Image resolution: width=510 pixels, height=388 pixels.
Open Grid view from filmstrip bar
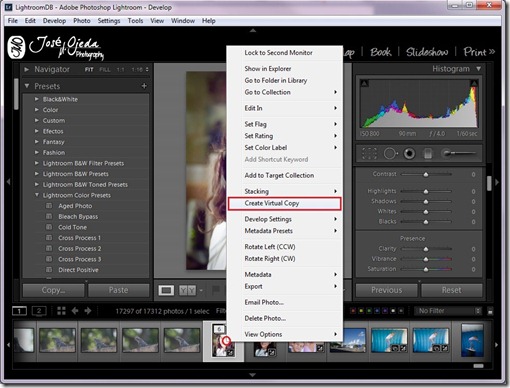61,311
